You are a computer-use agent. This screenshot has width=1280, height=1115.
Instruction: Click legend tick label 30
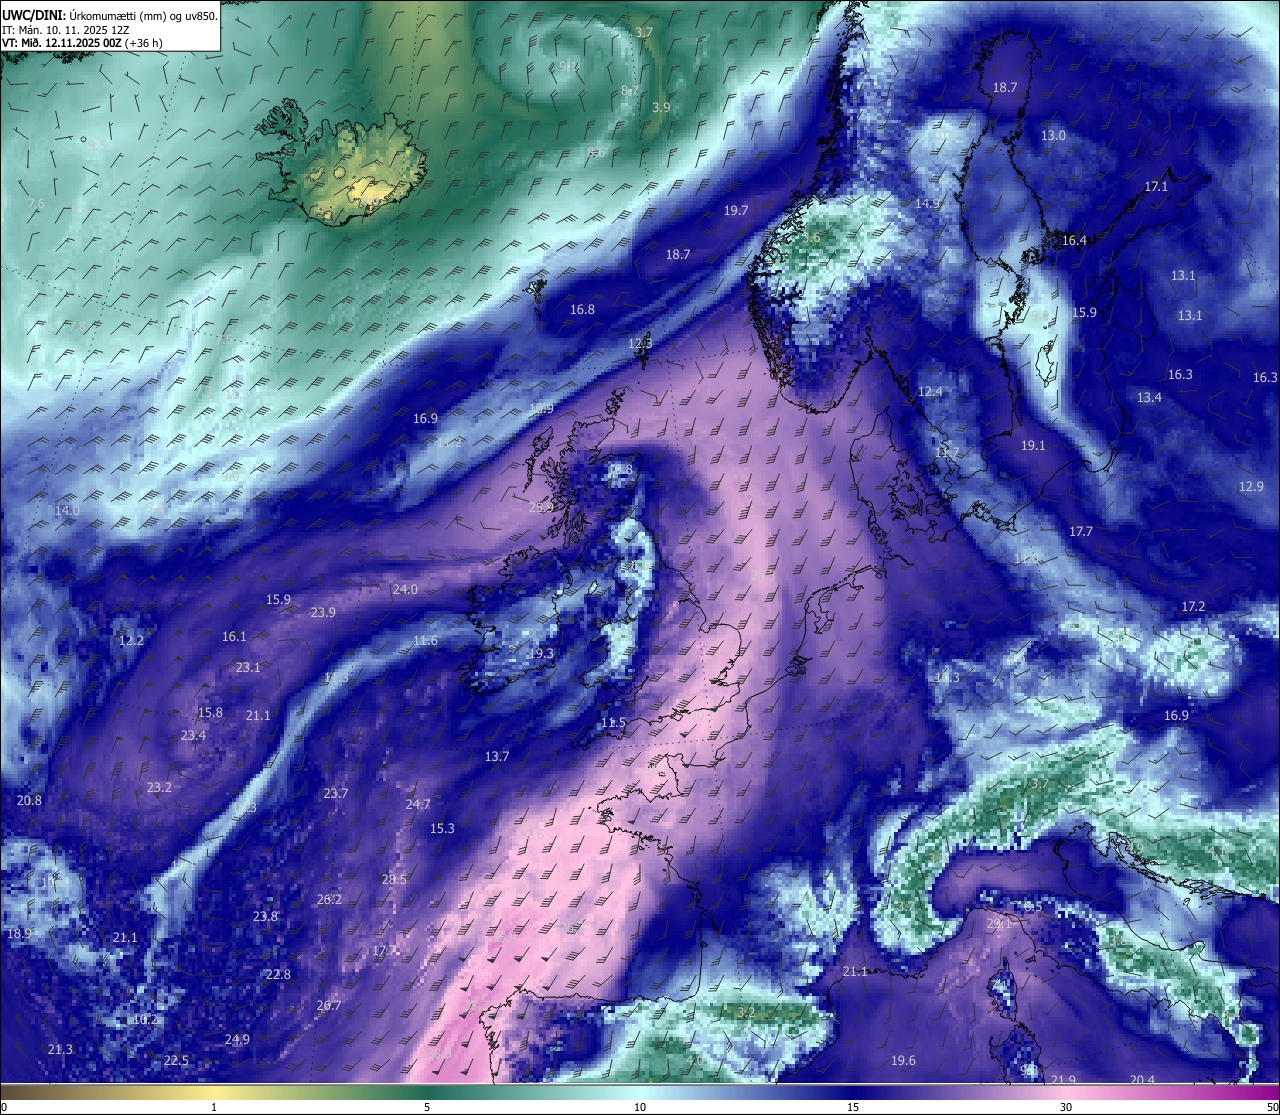[x=1066, y=1107]
